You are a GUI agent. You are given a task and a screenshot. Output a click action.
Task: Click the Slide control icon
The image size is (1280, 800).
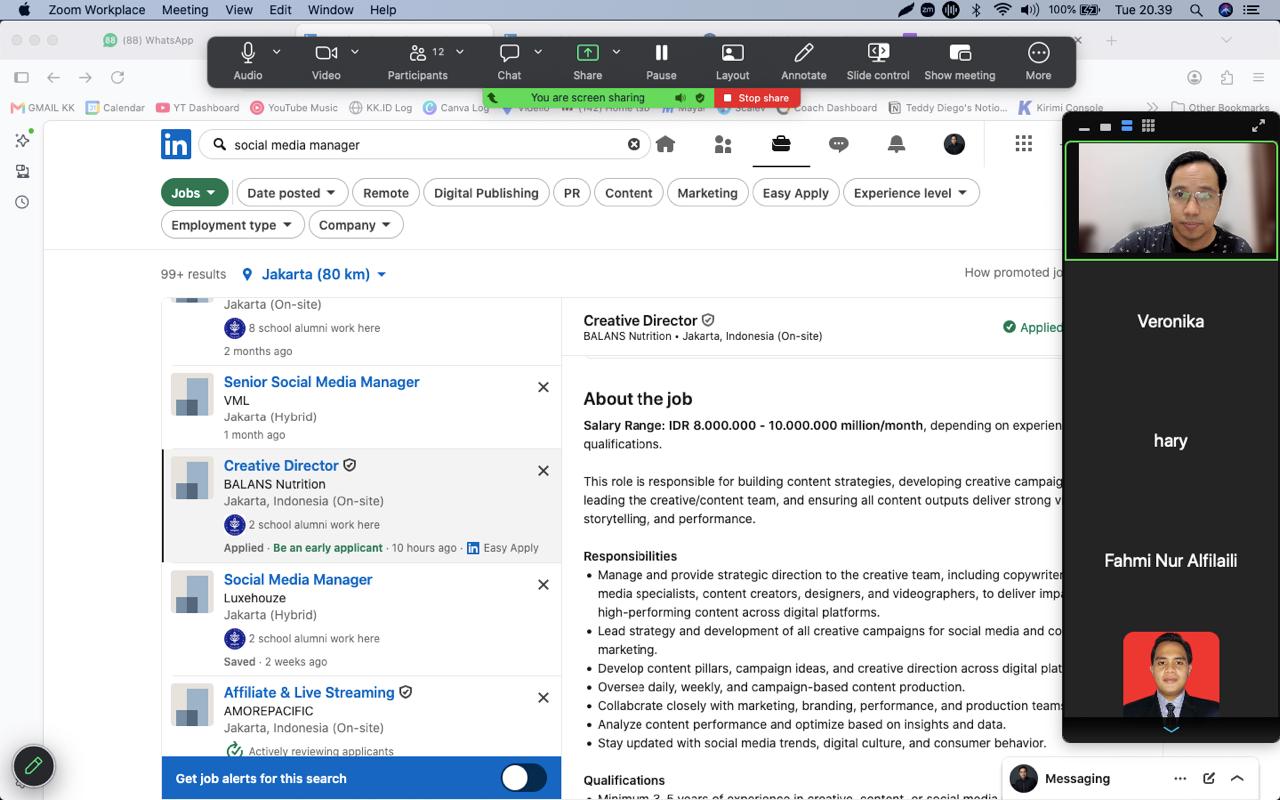coord(878,53)
